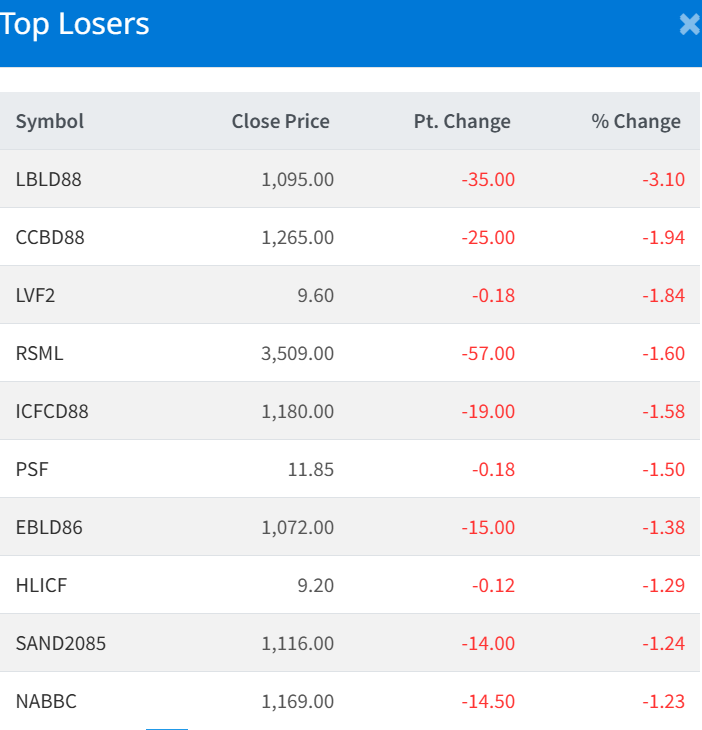Click the Top Losers title
Image resolution: width=702 pixels, height=730 pixels.
[76, 24]
